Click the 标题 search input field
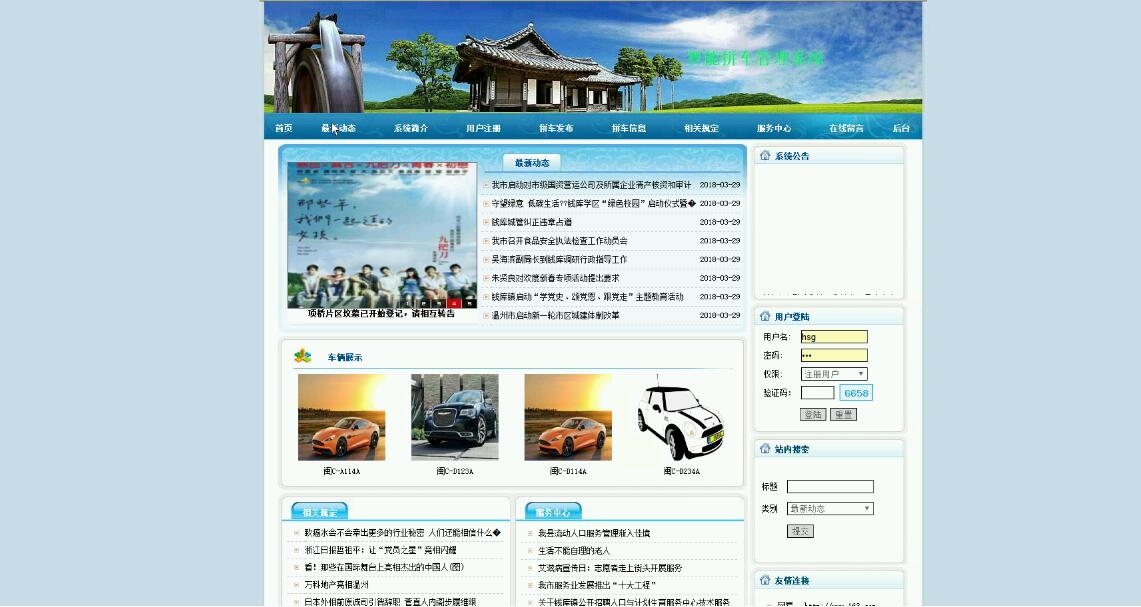 pyautogui.click(x=830, y=487)
